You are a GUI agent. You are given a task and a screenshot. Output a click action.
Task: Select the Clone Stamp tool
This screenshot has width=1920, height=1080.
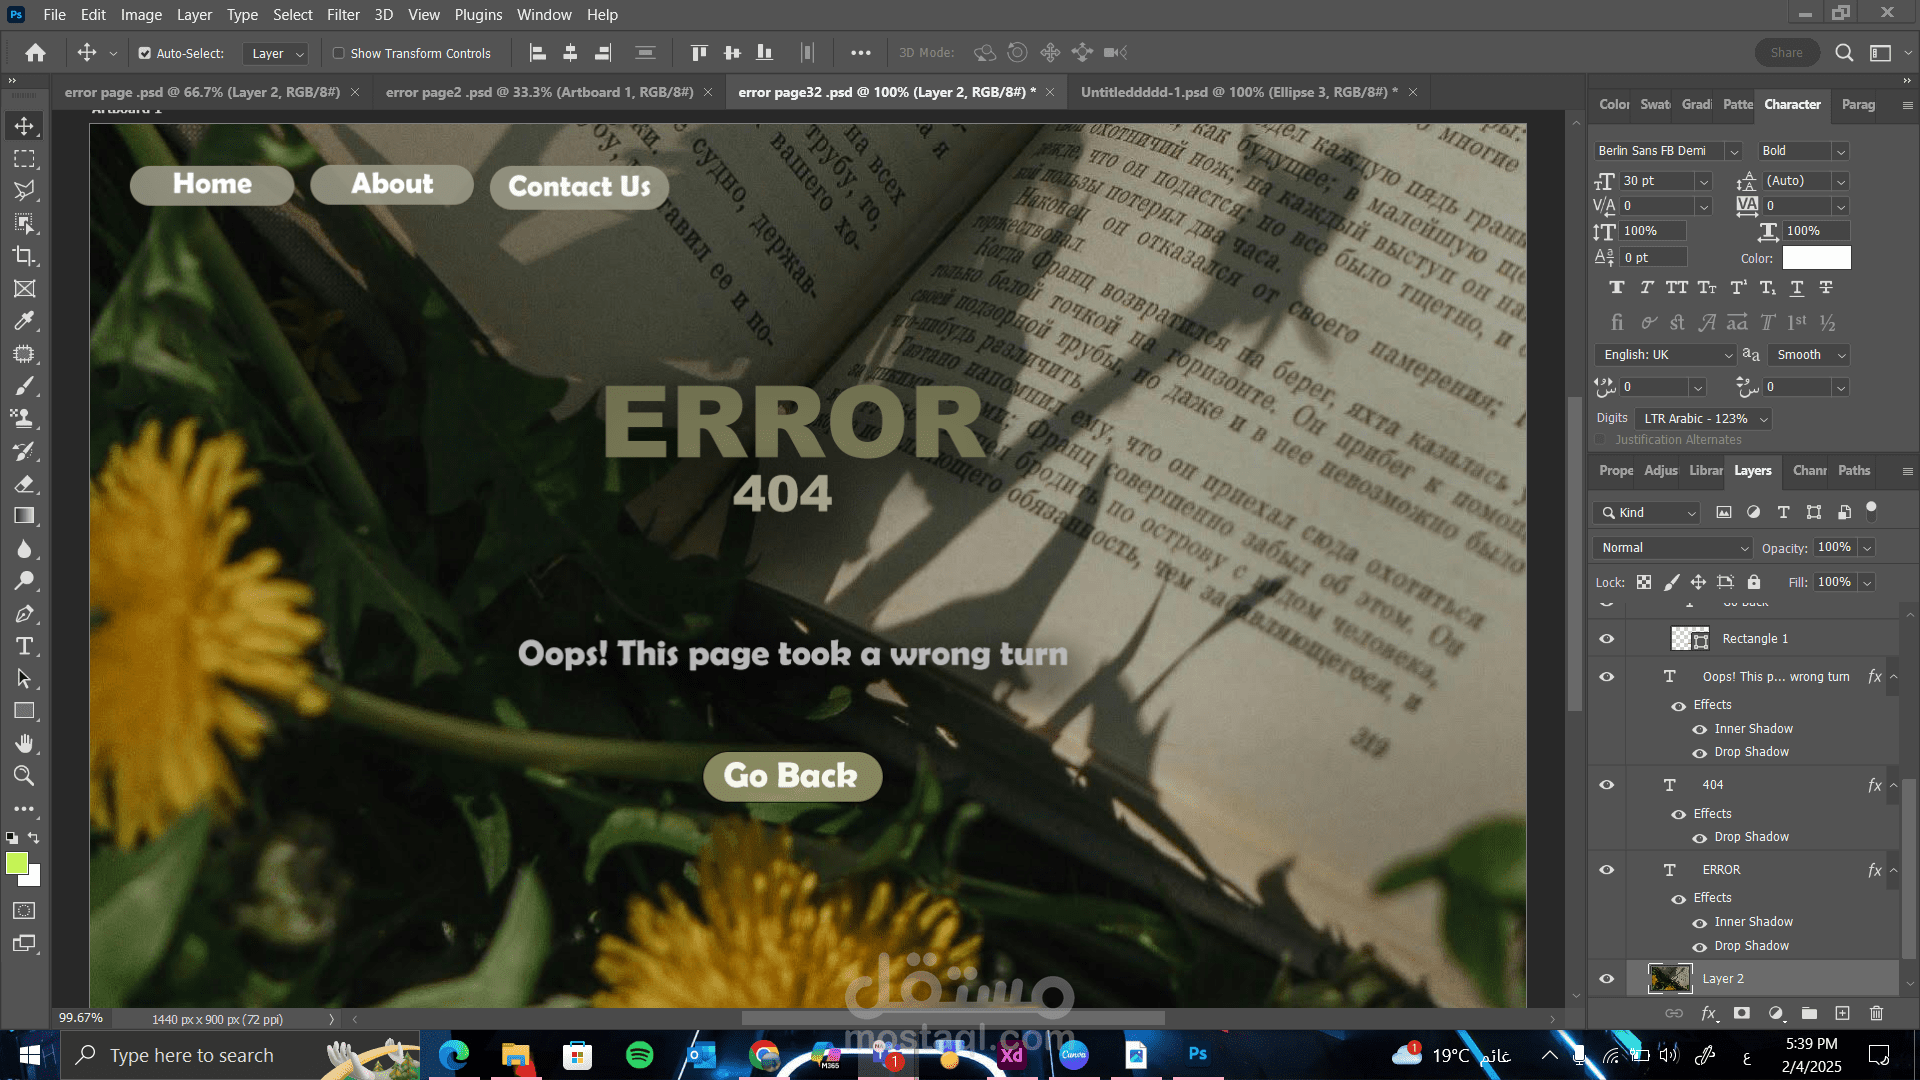pos(25,418)
